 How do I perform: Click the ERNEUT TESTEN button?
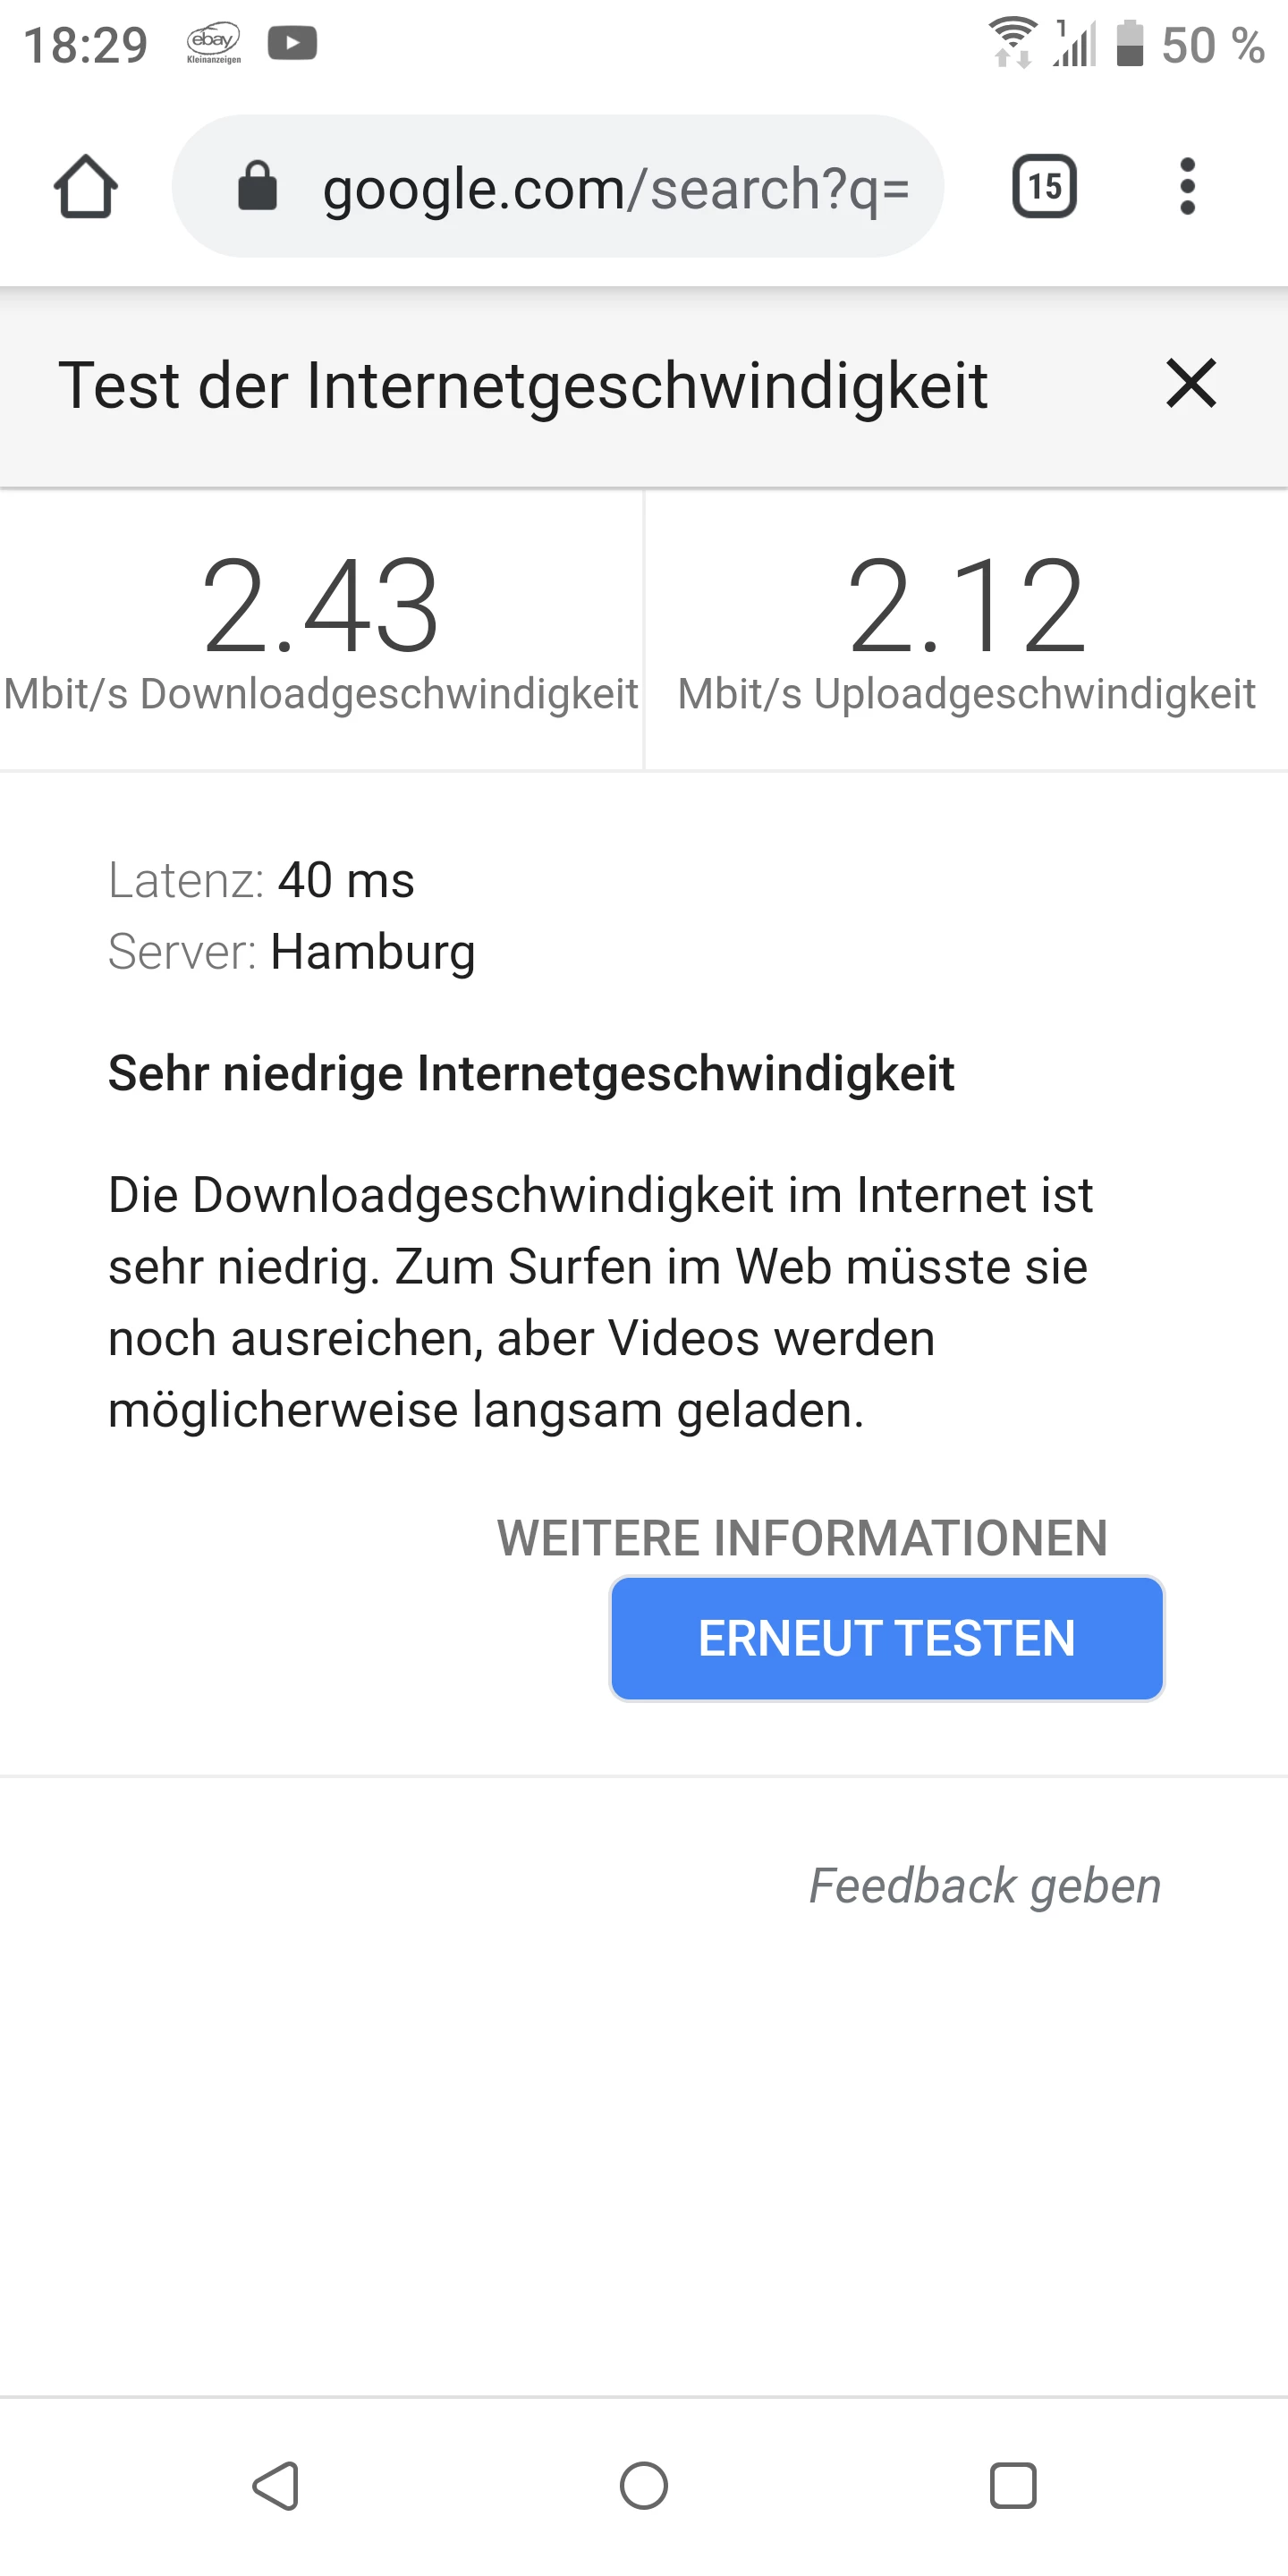point(887,1639)
